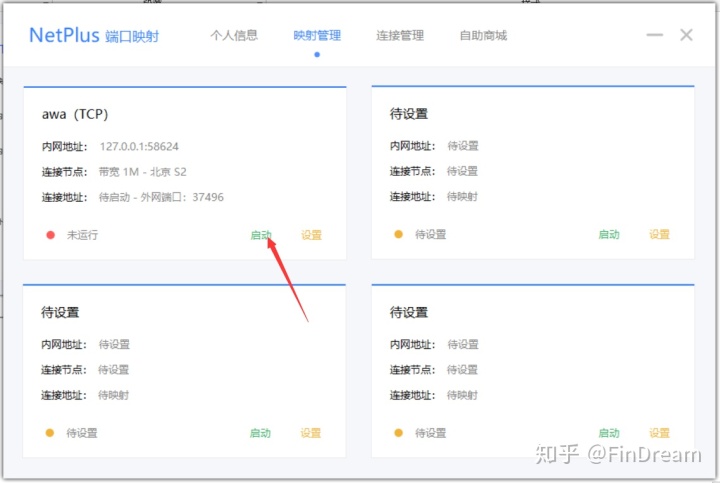Click the red 未运行 status dot

(50, 235)
